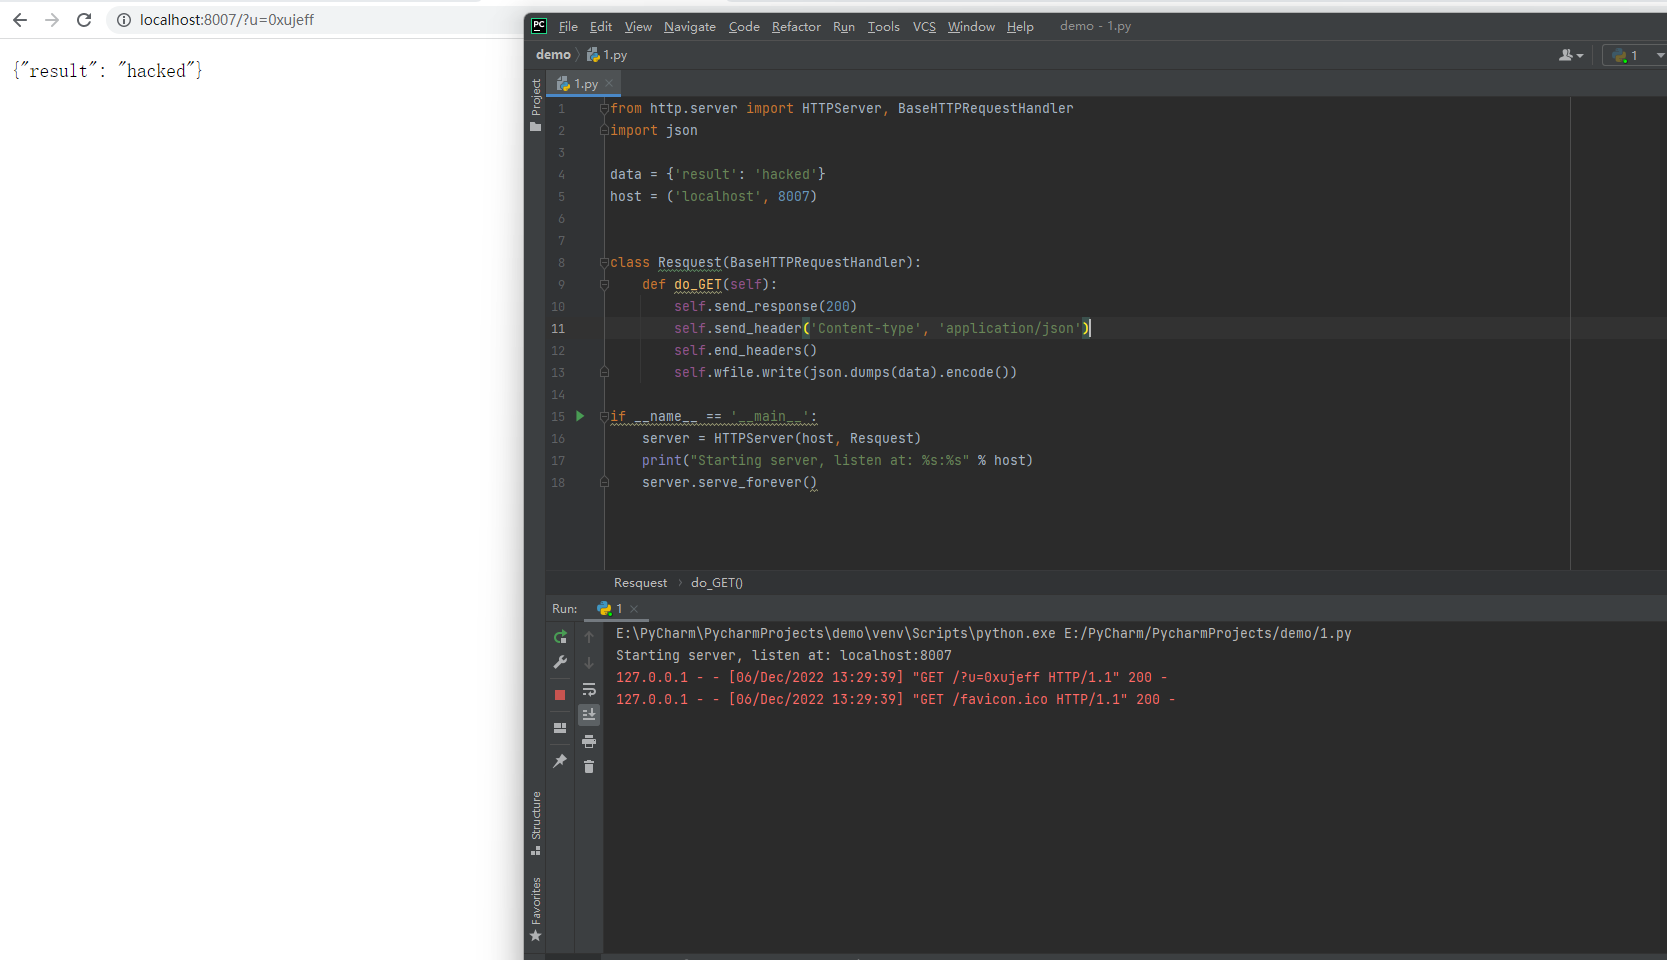
Task: Open the Structure tool window
Action: click(536, 823)
